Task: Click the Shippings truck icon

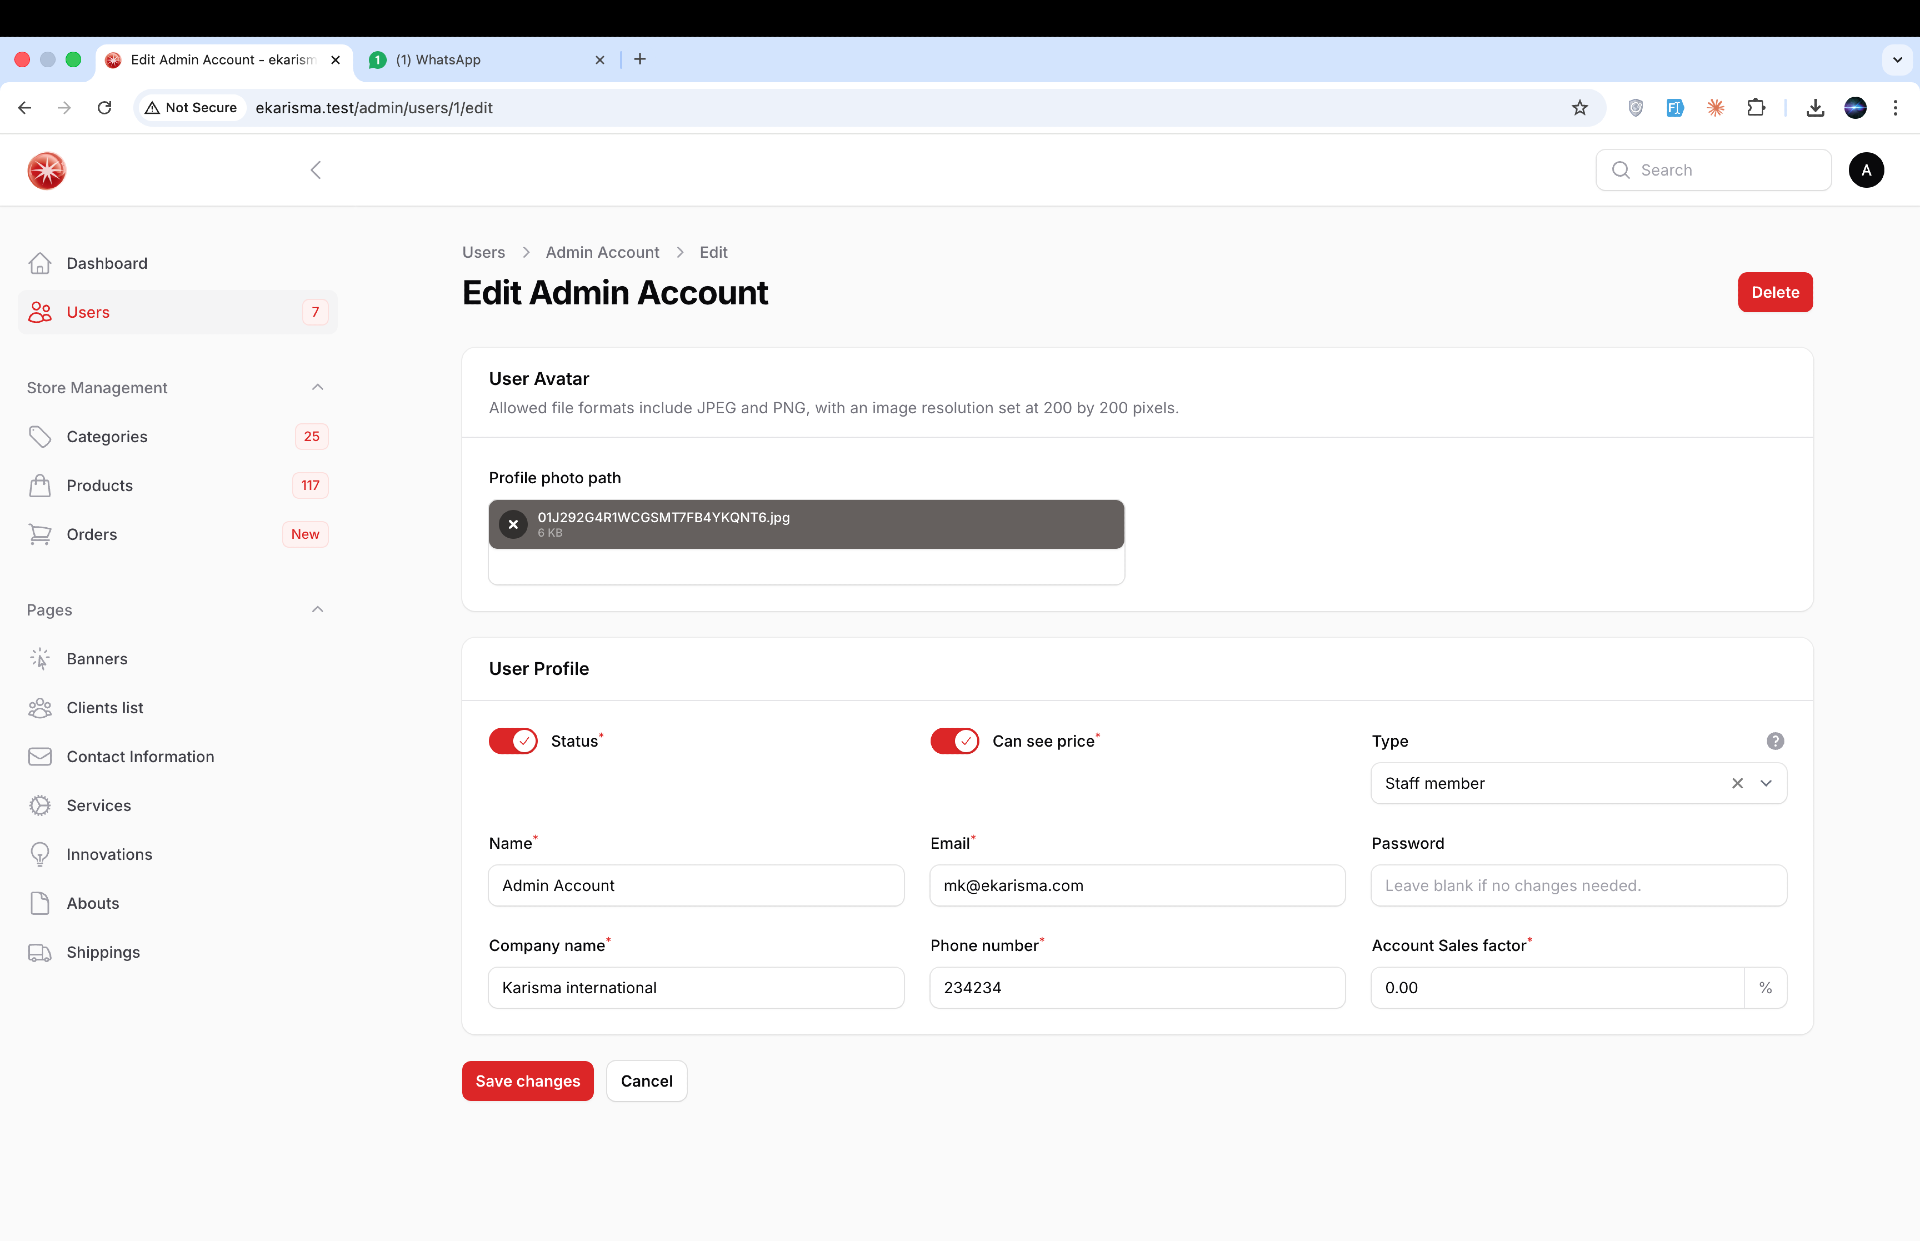Action: coord(40,953)
